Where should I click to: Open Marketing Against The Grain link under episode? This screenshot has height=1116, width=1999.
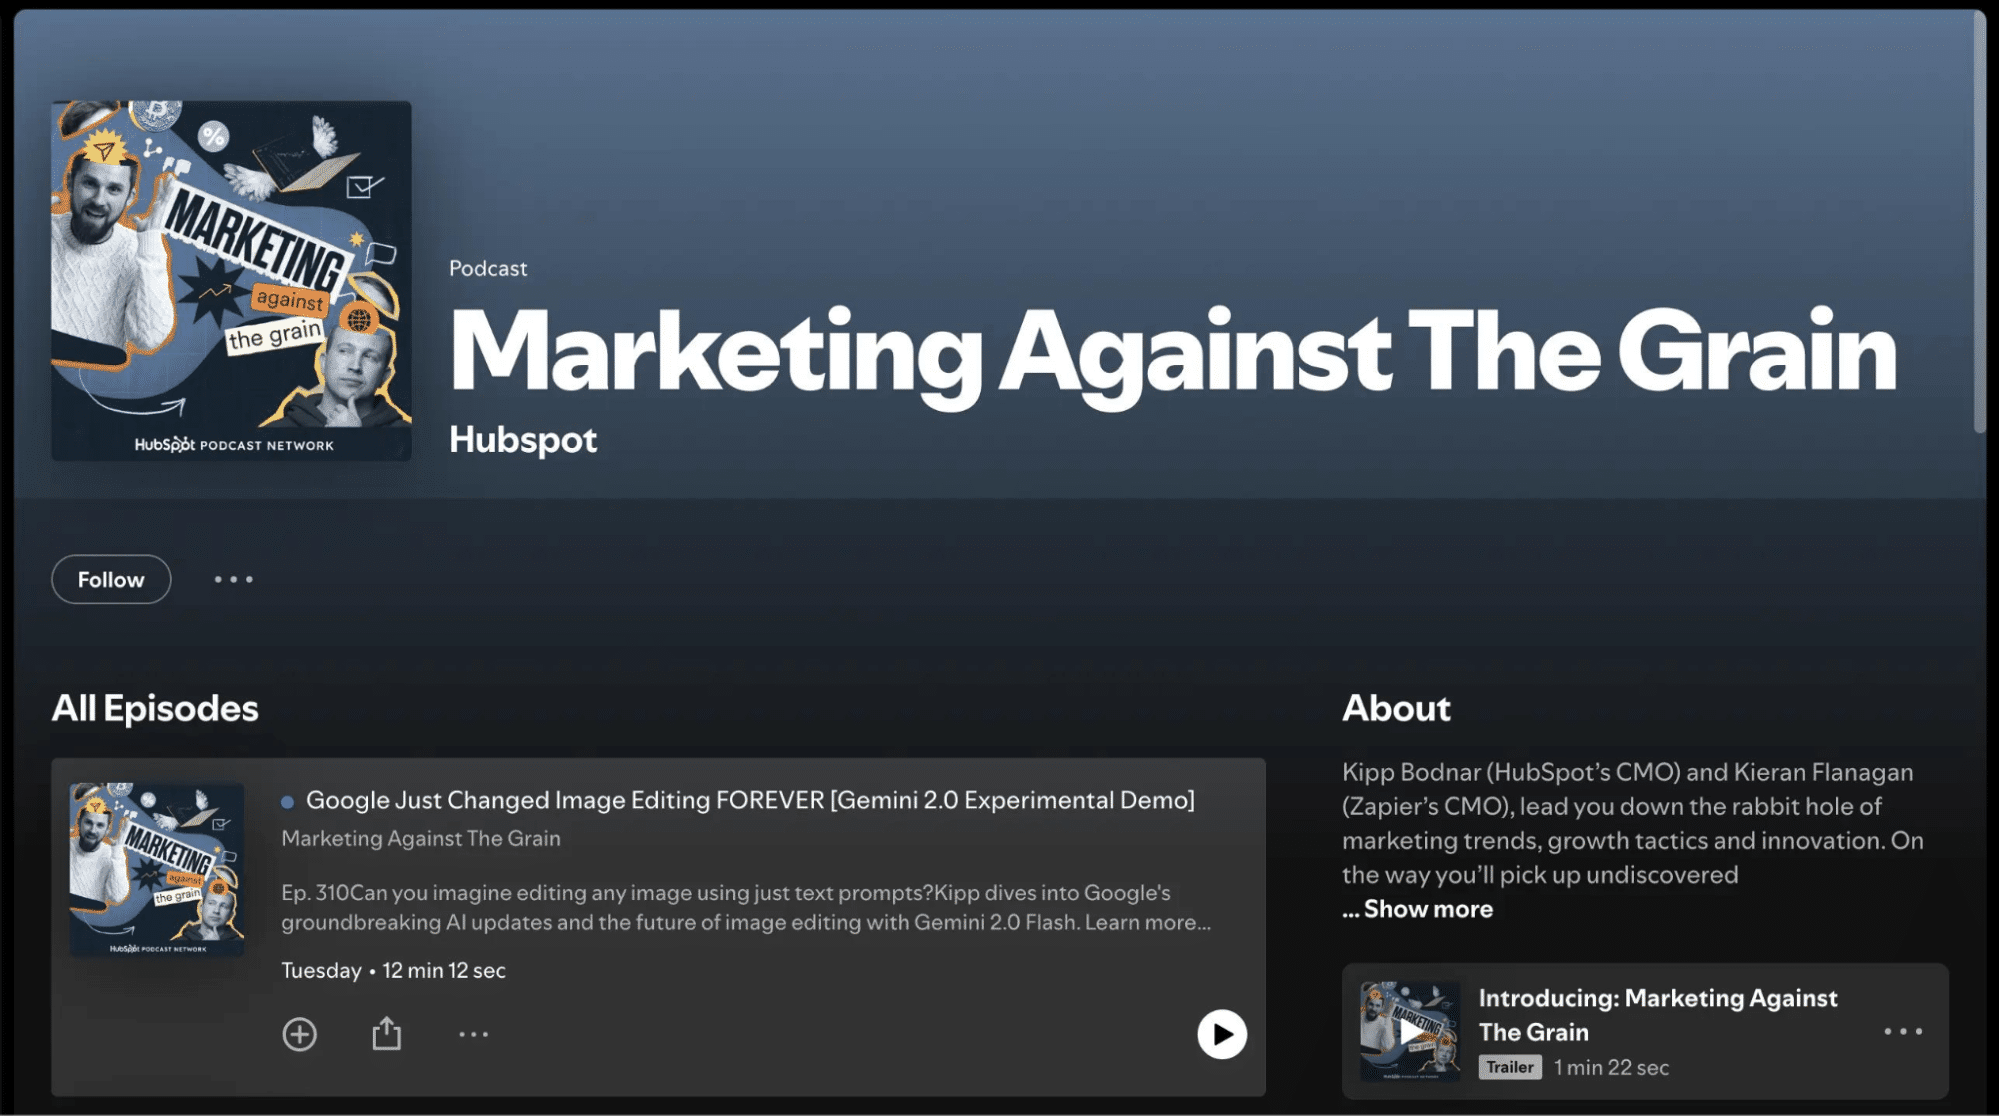point(421,838)
